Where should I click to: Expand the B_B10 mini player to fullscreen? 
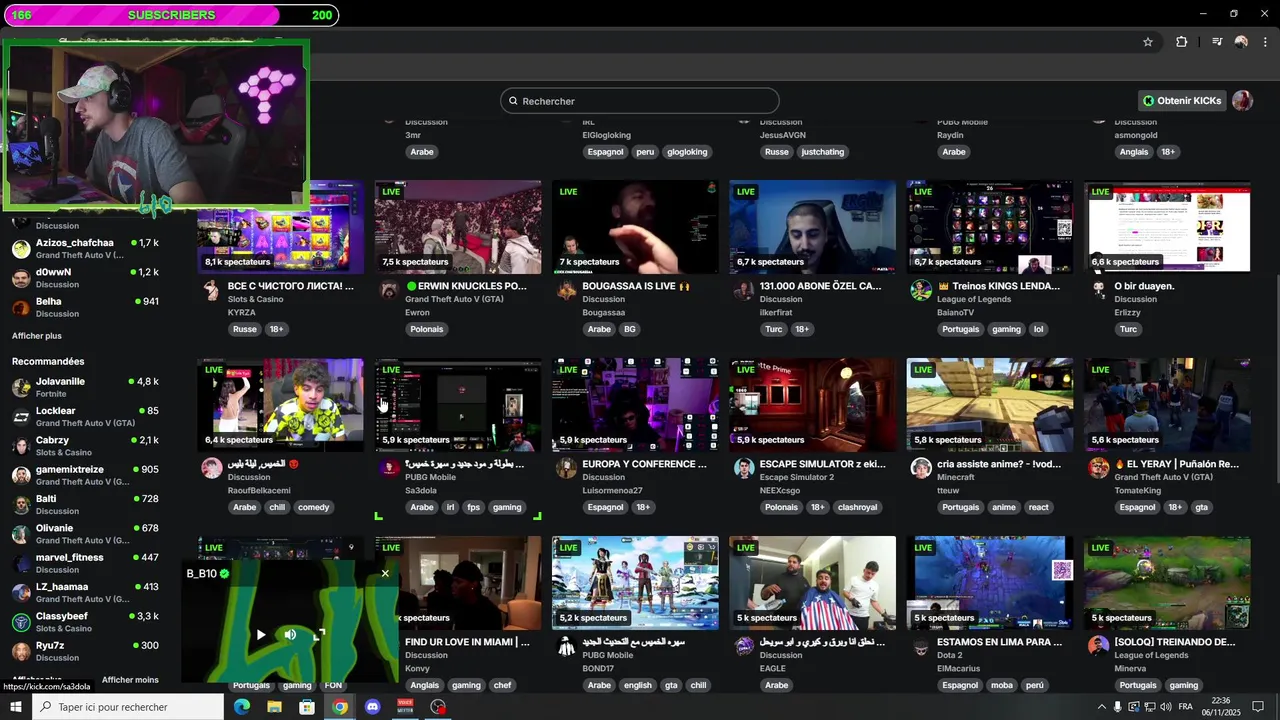tap(320, 634)
